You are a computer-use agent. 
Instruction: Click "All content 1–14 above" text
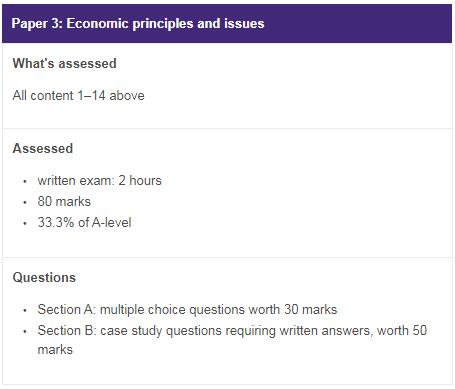tap(78, 96)
